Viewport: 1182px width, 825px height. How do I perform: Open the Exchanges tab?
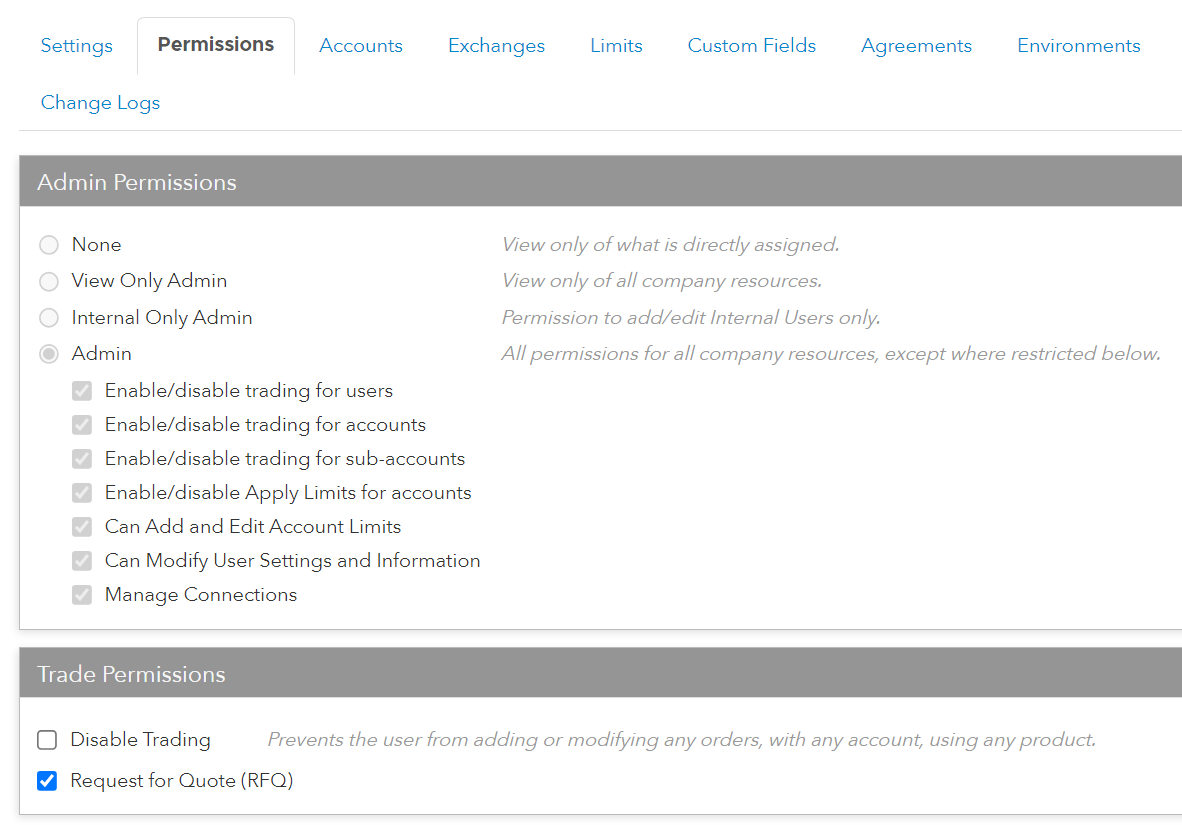(x=496, y=46)
